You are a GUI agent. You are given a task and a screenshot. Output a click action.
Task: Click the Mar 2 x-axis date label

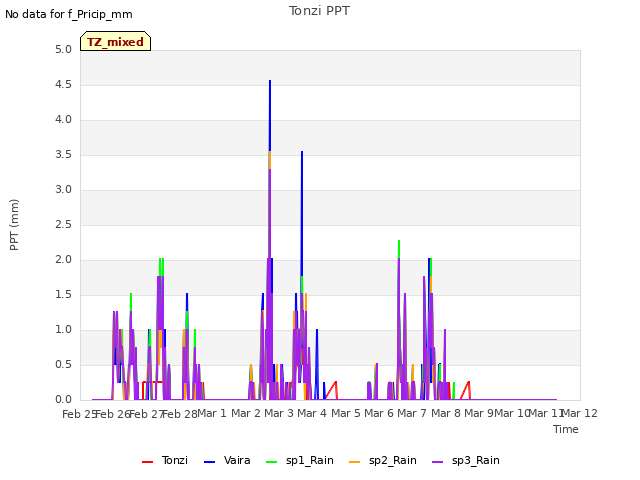coord(246,413)
